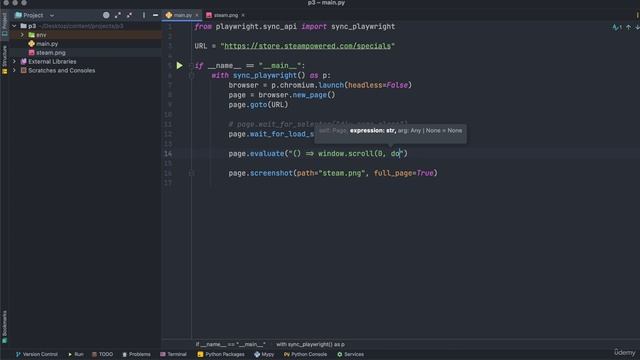Click the sync_playwright import line

[295, 27]
